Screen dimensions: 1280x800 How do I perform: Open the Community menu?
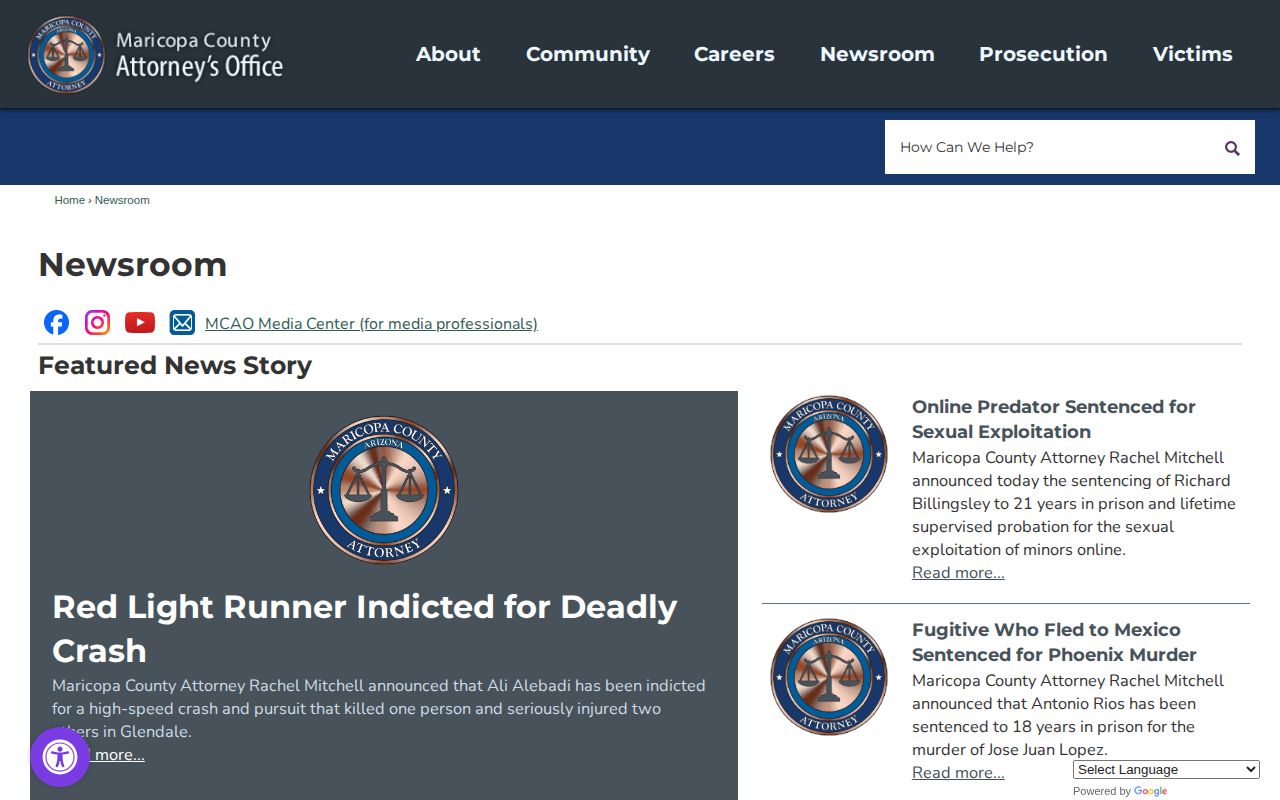pos(588,54)
